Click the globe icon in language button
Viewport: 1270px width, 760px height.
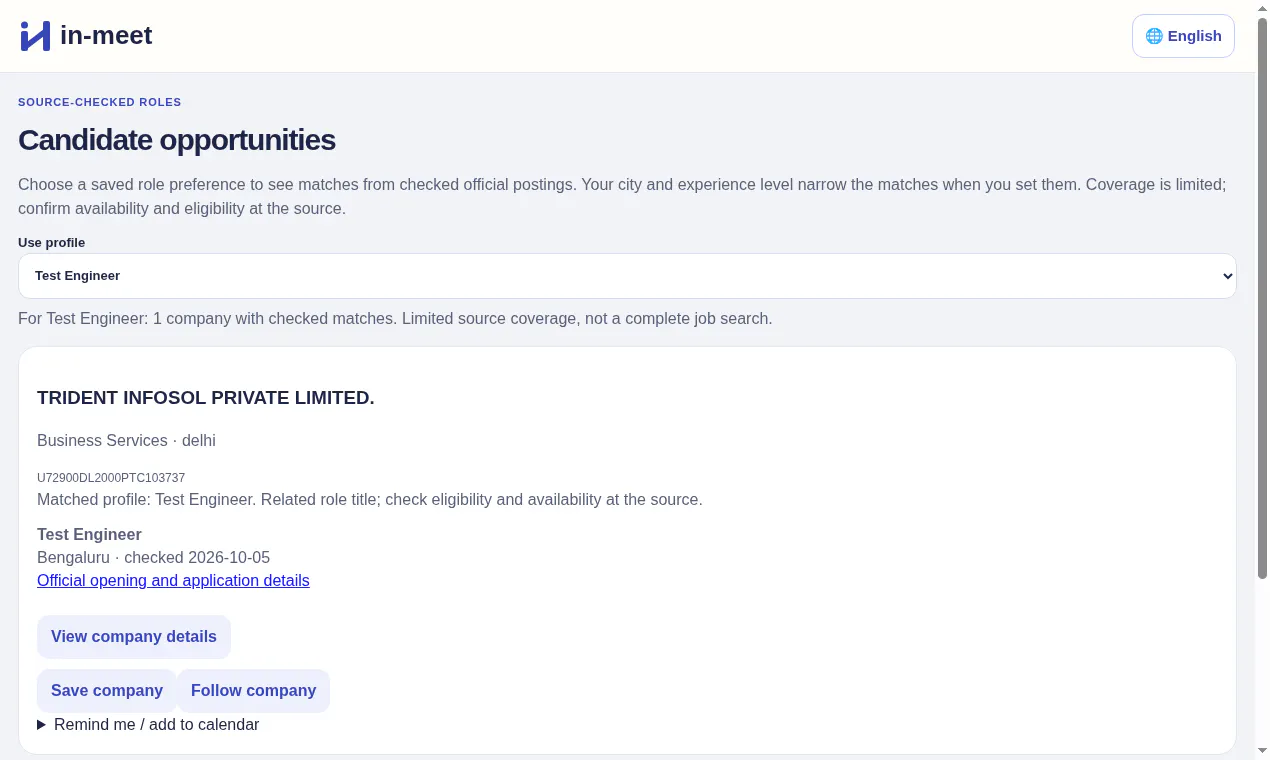[x=1154, y=36]
